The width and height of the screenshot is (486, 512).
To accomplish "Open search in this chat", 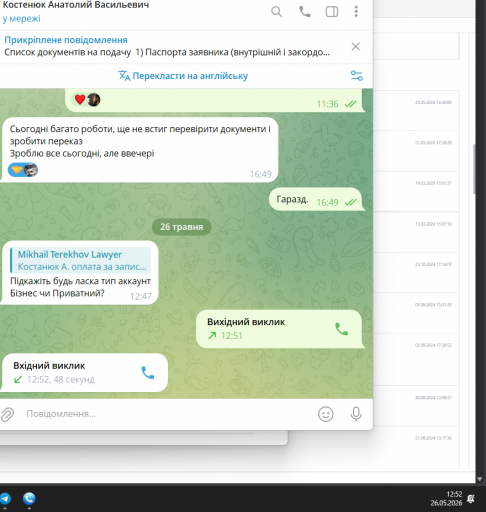I will [x=276, y=12].
